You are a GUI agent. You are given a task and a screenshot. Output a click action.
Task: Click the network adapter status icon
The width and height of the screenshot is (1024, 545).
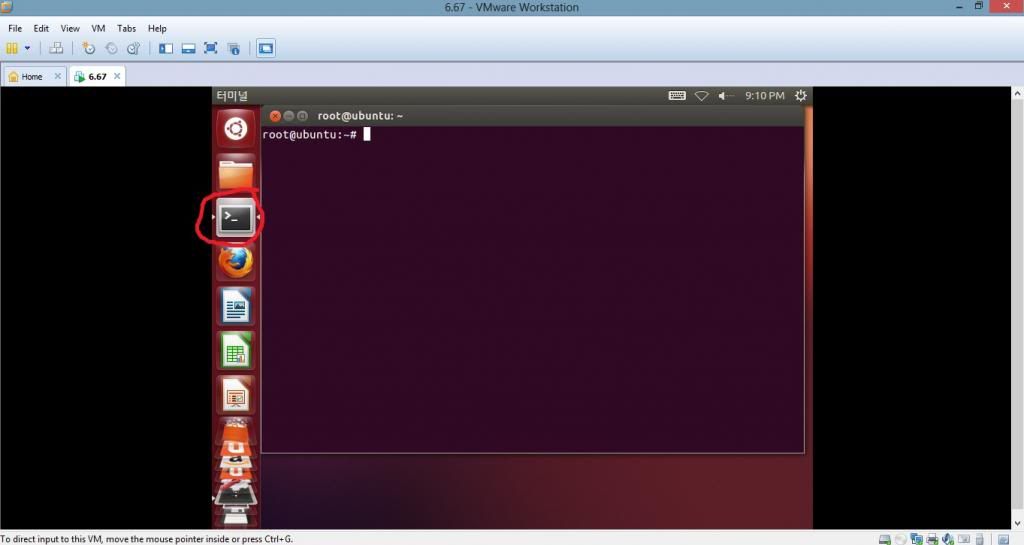tap(916, 539)
